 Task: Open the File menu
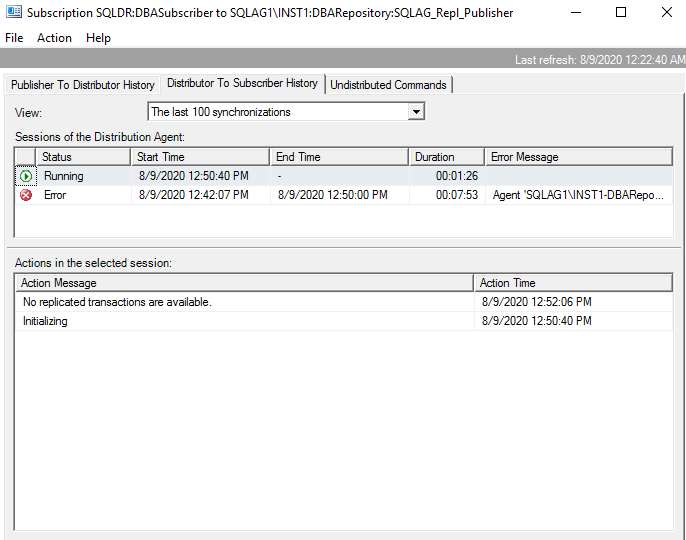pos(14,38)
